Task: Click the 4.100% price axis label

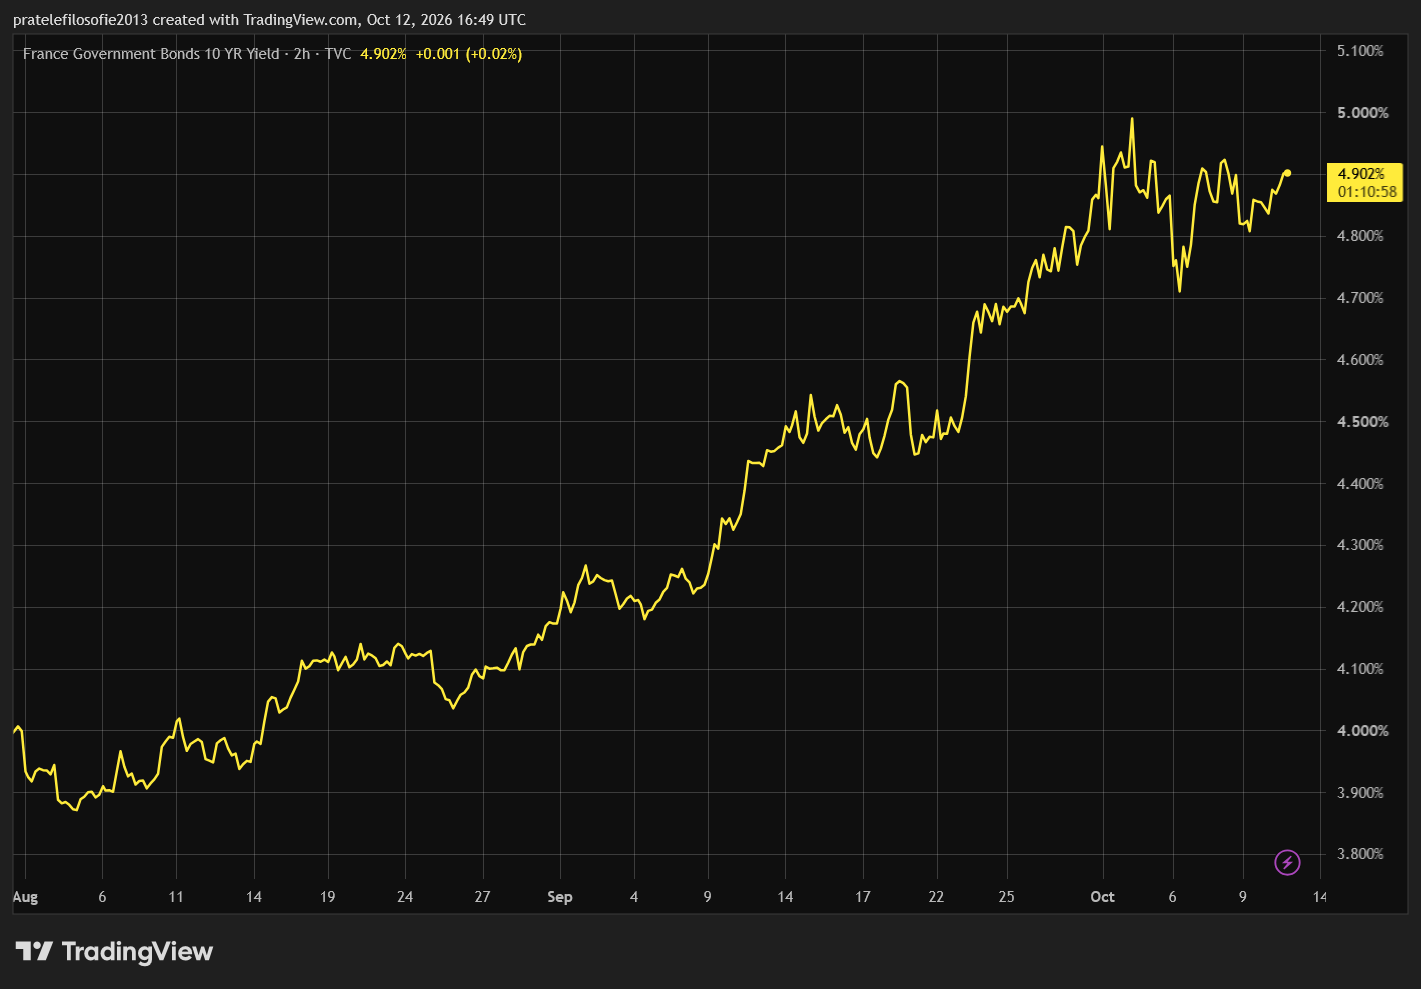Action: [1360, 669]
